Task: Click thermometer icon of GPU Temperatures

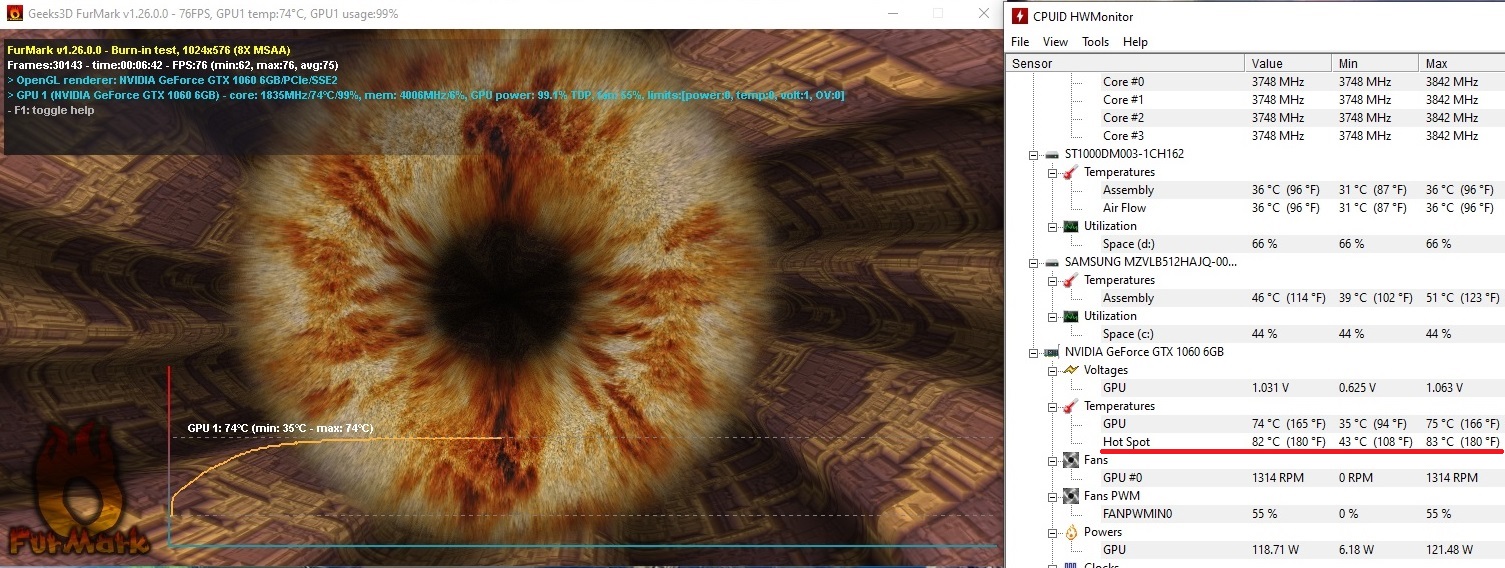Action: click(x=1070, y=406)
